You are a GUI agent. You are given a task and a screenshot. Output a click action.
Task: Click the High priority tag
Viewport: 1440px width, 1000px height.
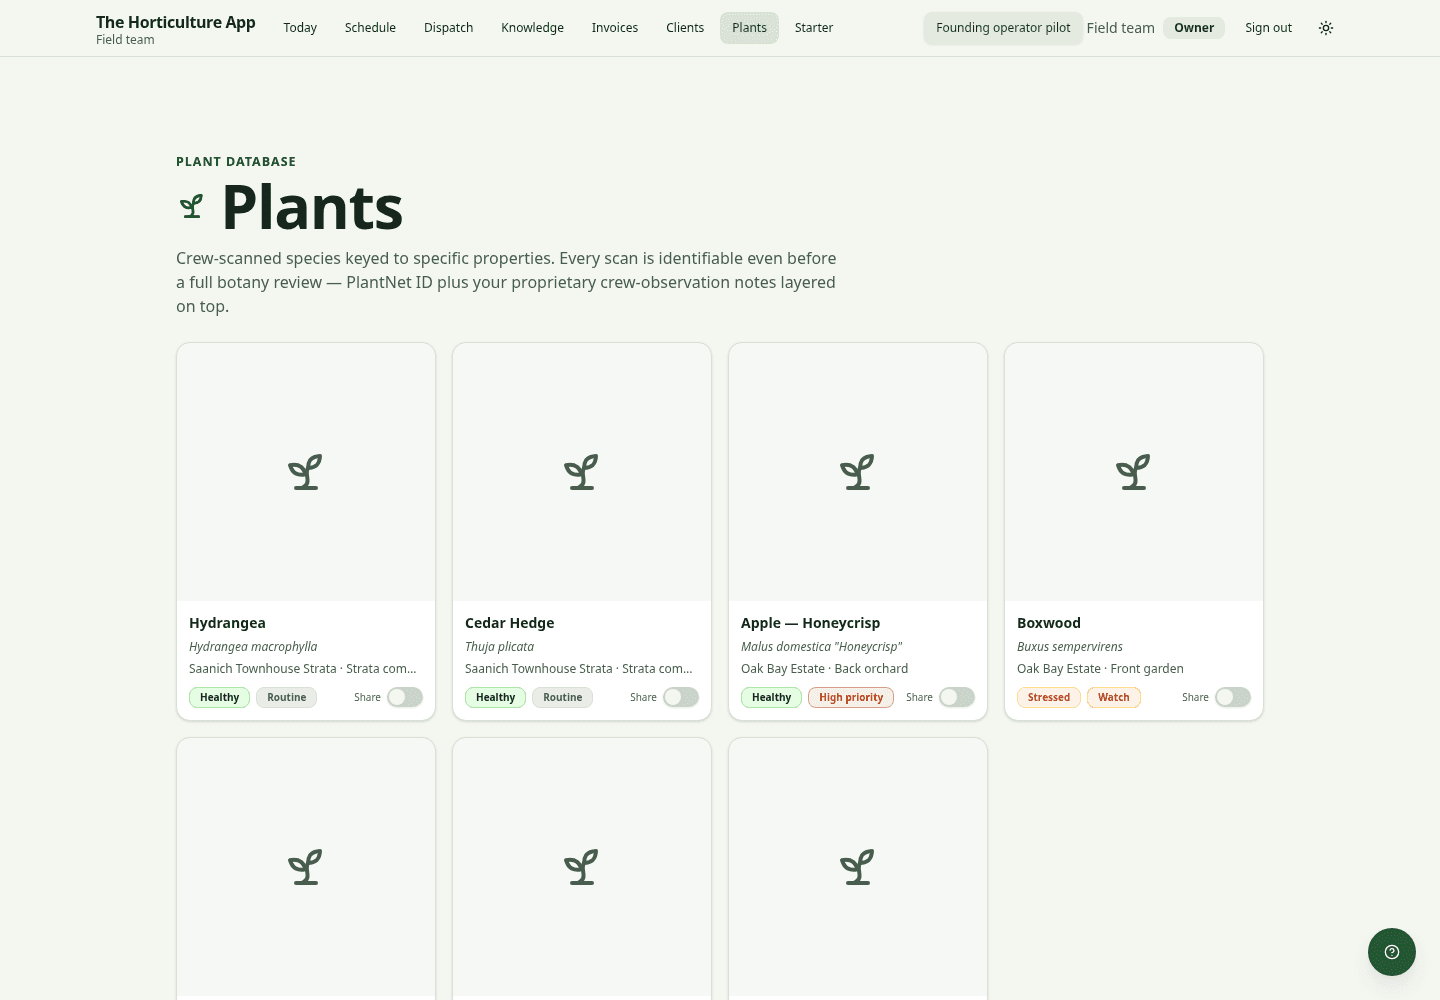click(851, 697)
